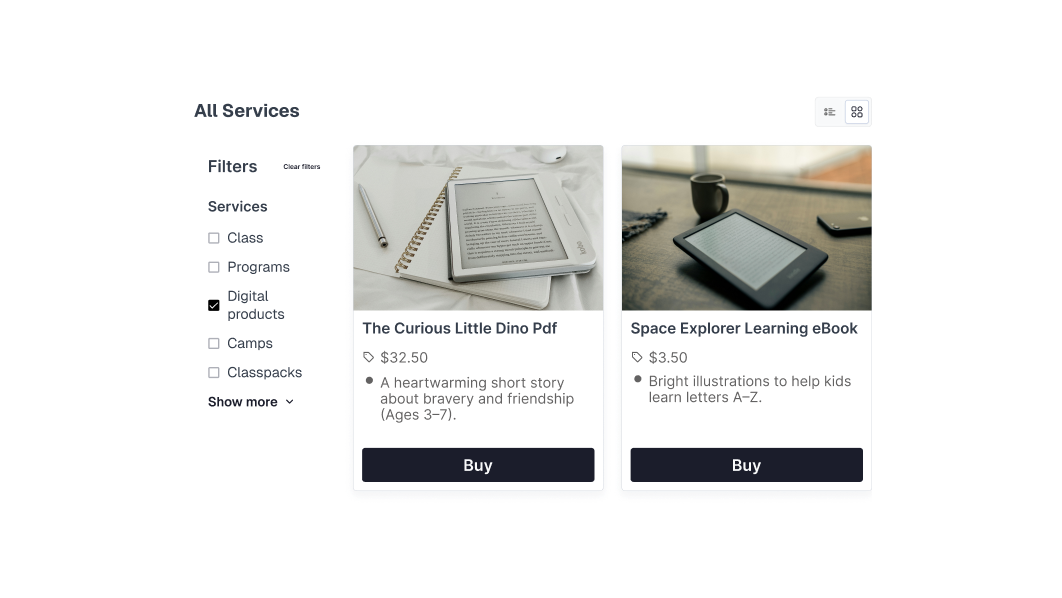Click the Digital products label text
The height and width of the screenshot is (598, 1062).
coord(256,305)
